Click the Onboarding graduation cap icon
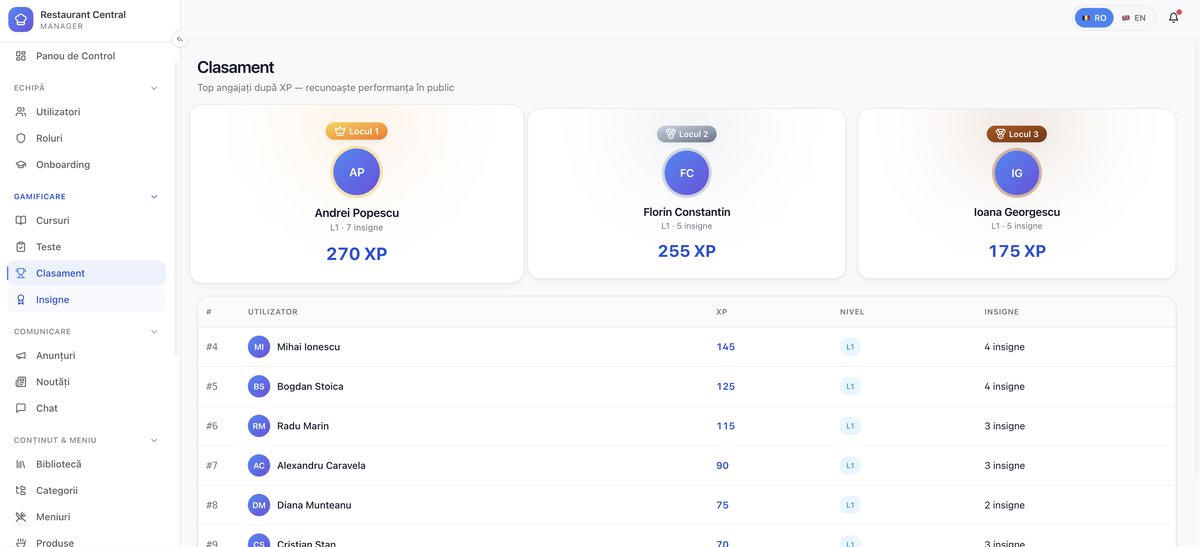The image size is (1200, 547). [21, 164]
